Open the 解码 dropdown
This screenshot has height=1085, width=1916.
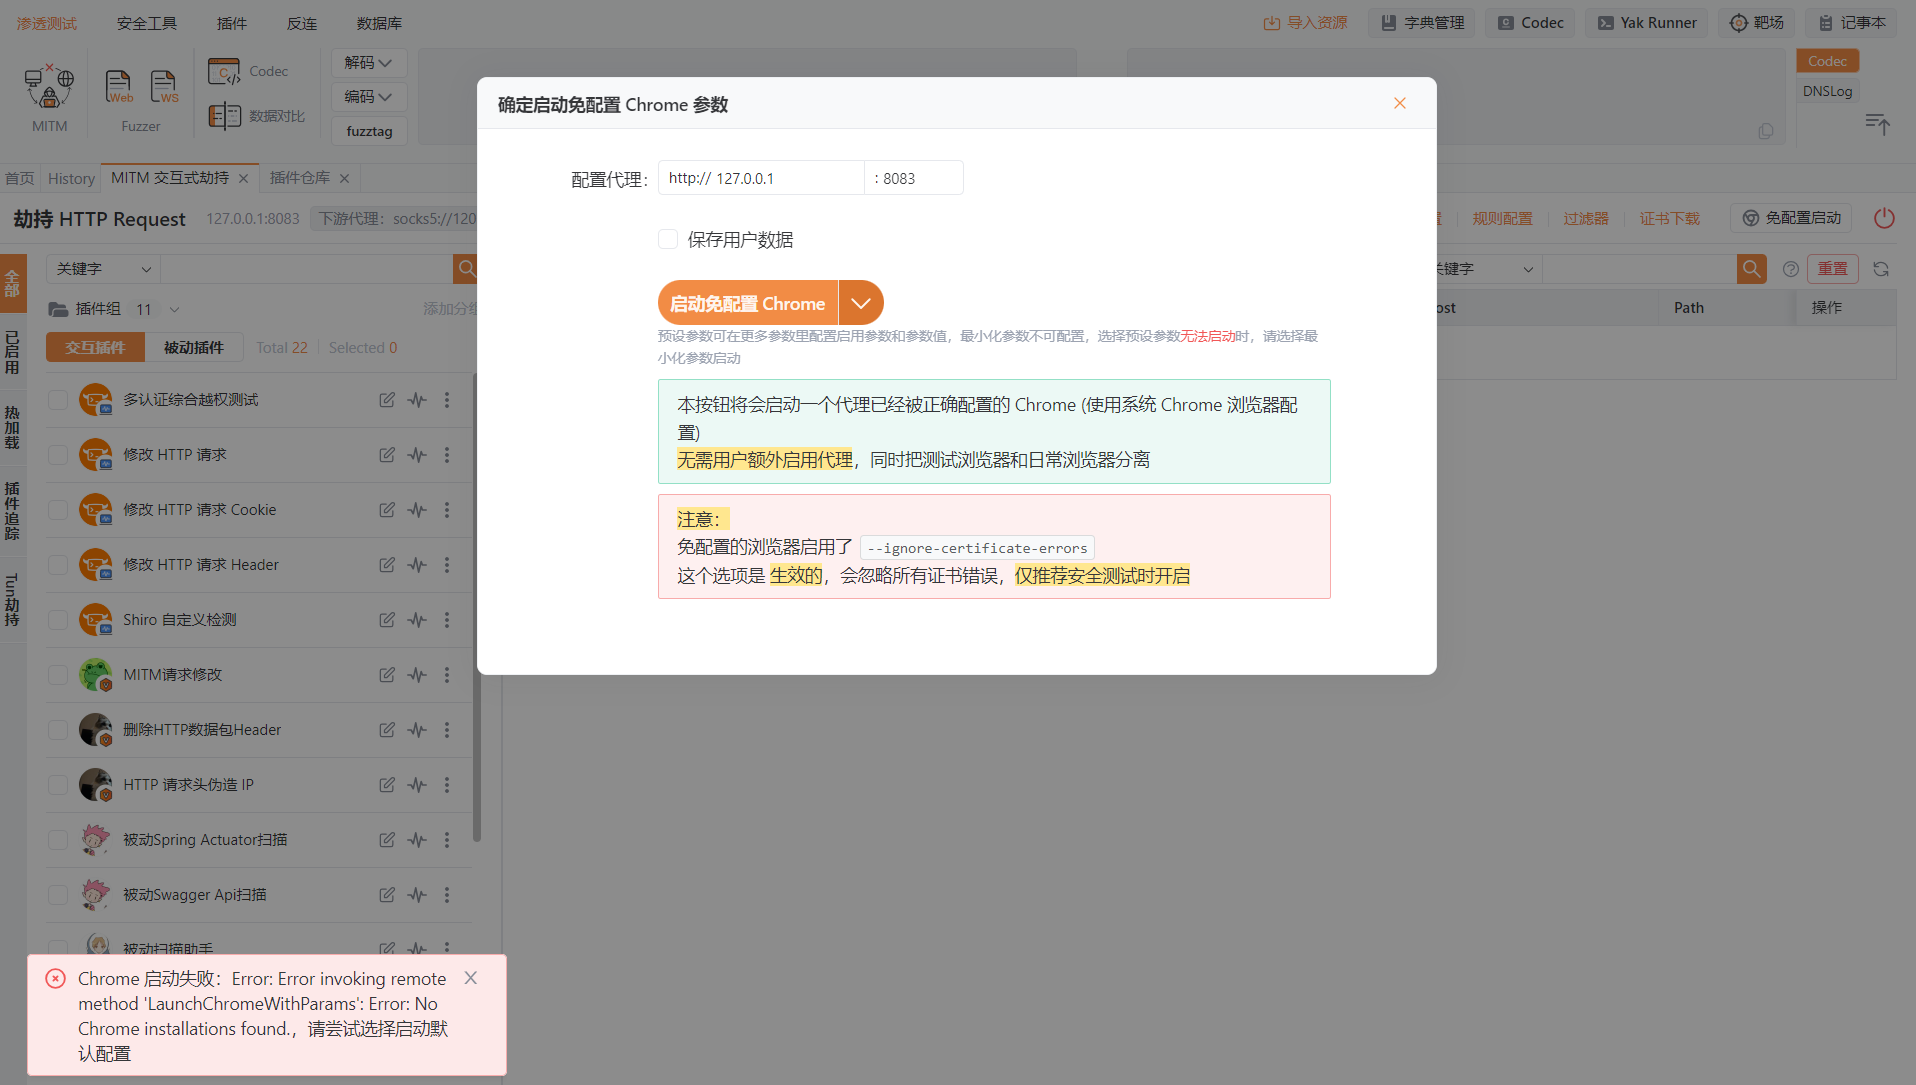tap(368, 63)
